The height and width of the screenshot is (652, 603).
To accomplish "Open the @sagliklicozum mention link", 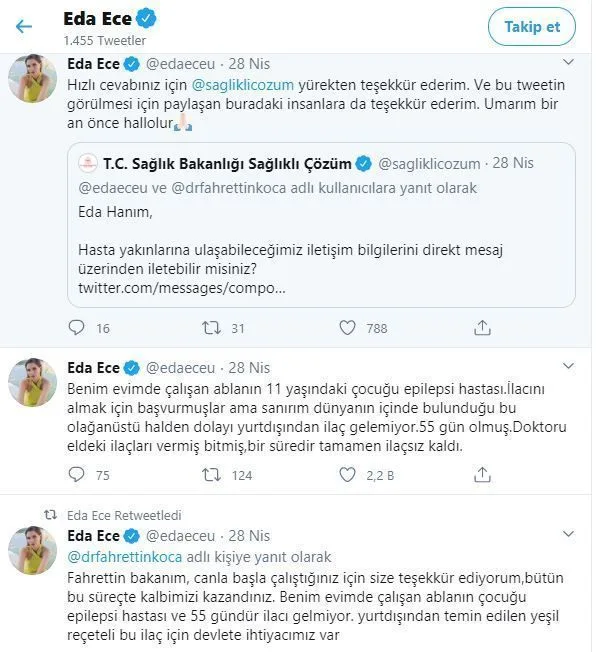I will (243, 85).
